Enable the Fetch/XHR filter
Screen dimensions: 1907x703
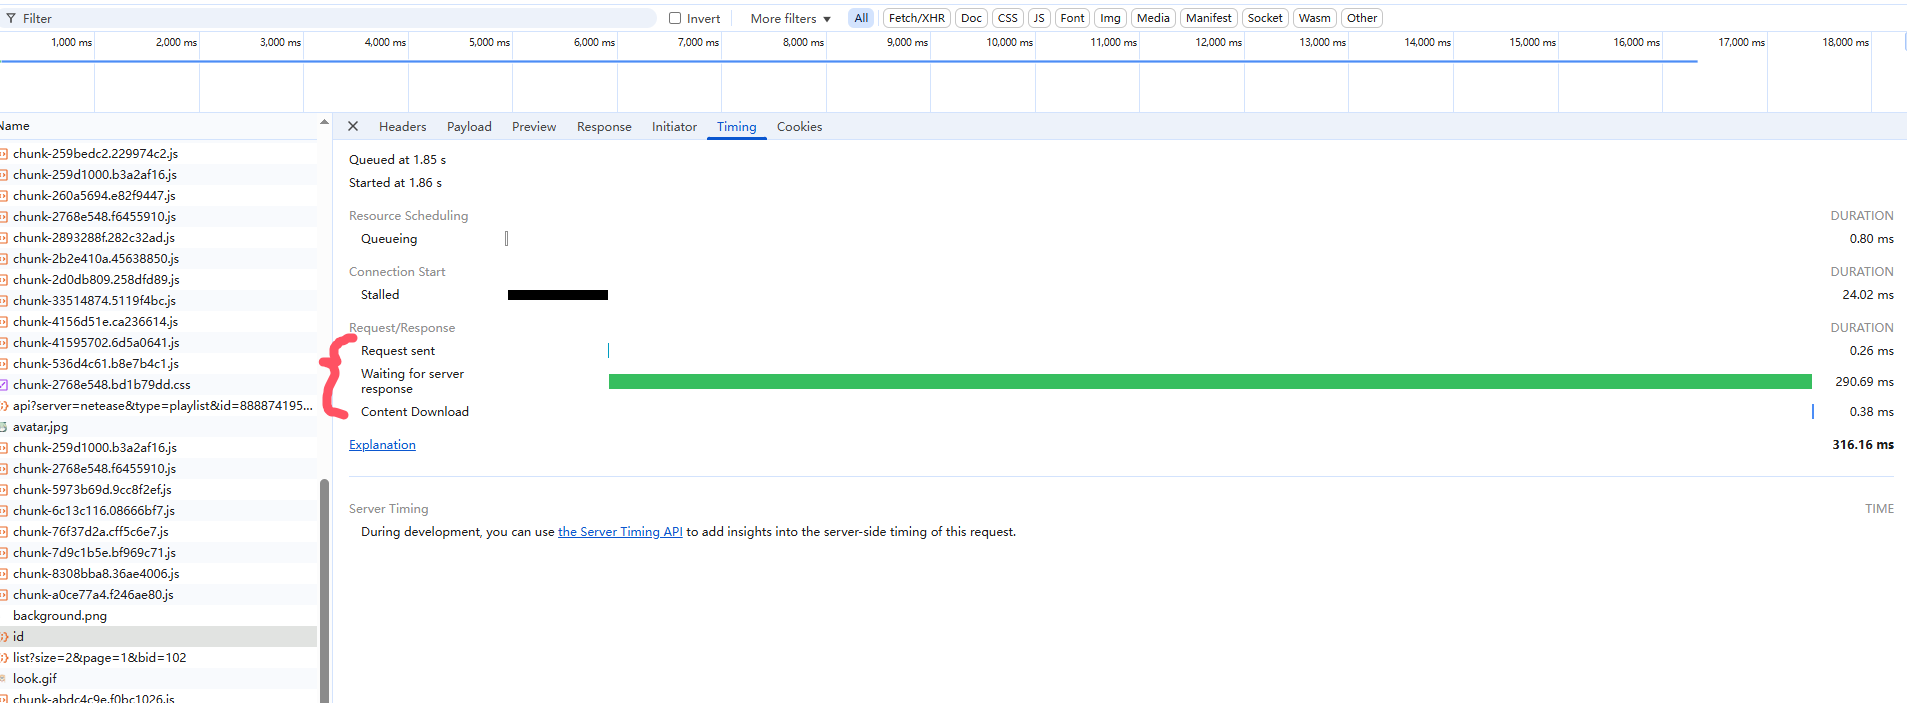click(x=916, y=18)
